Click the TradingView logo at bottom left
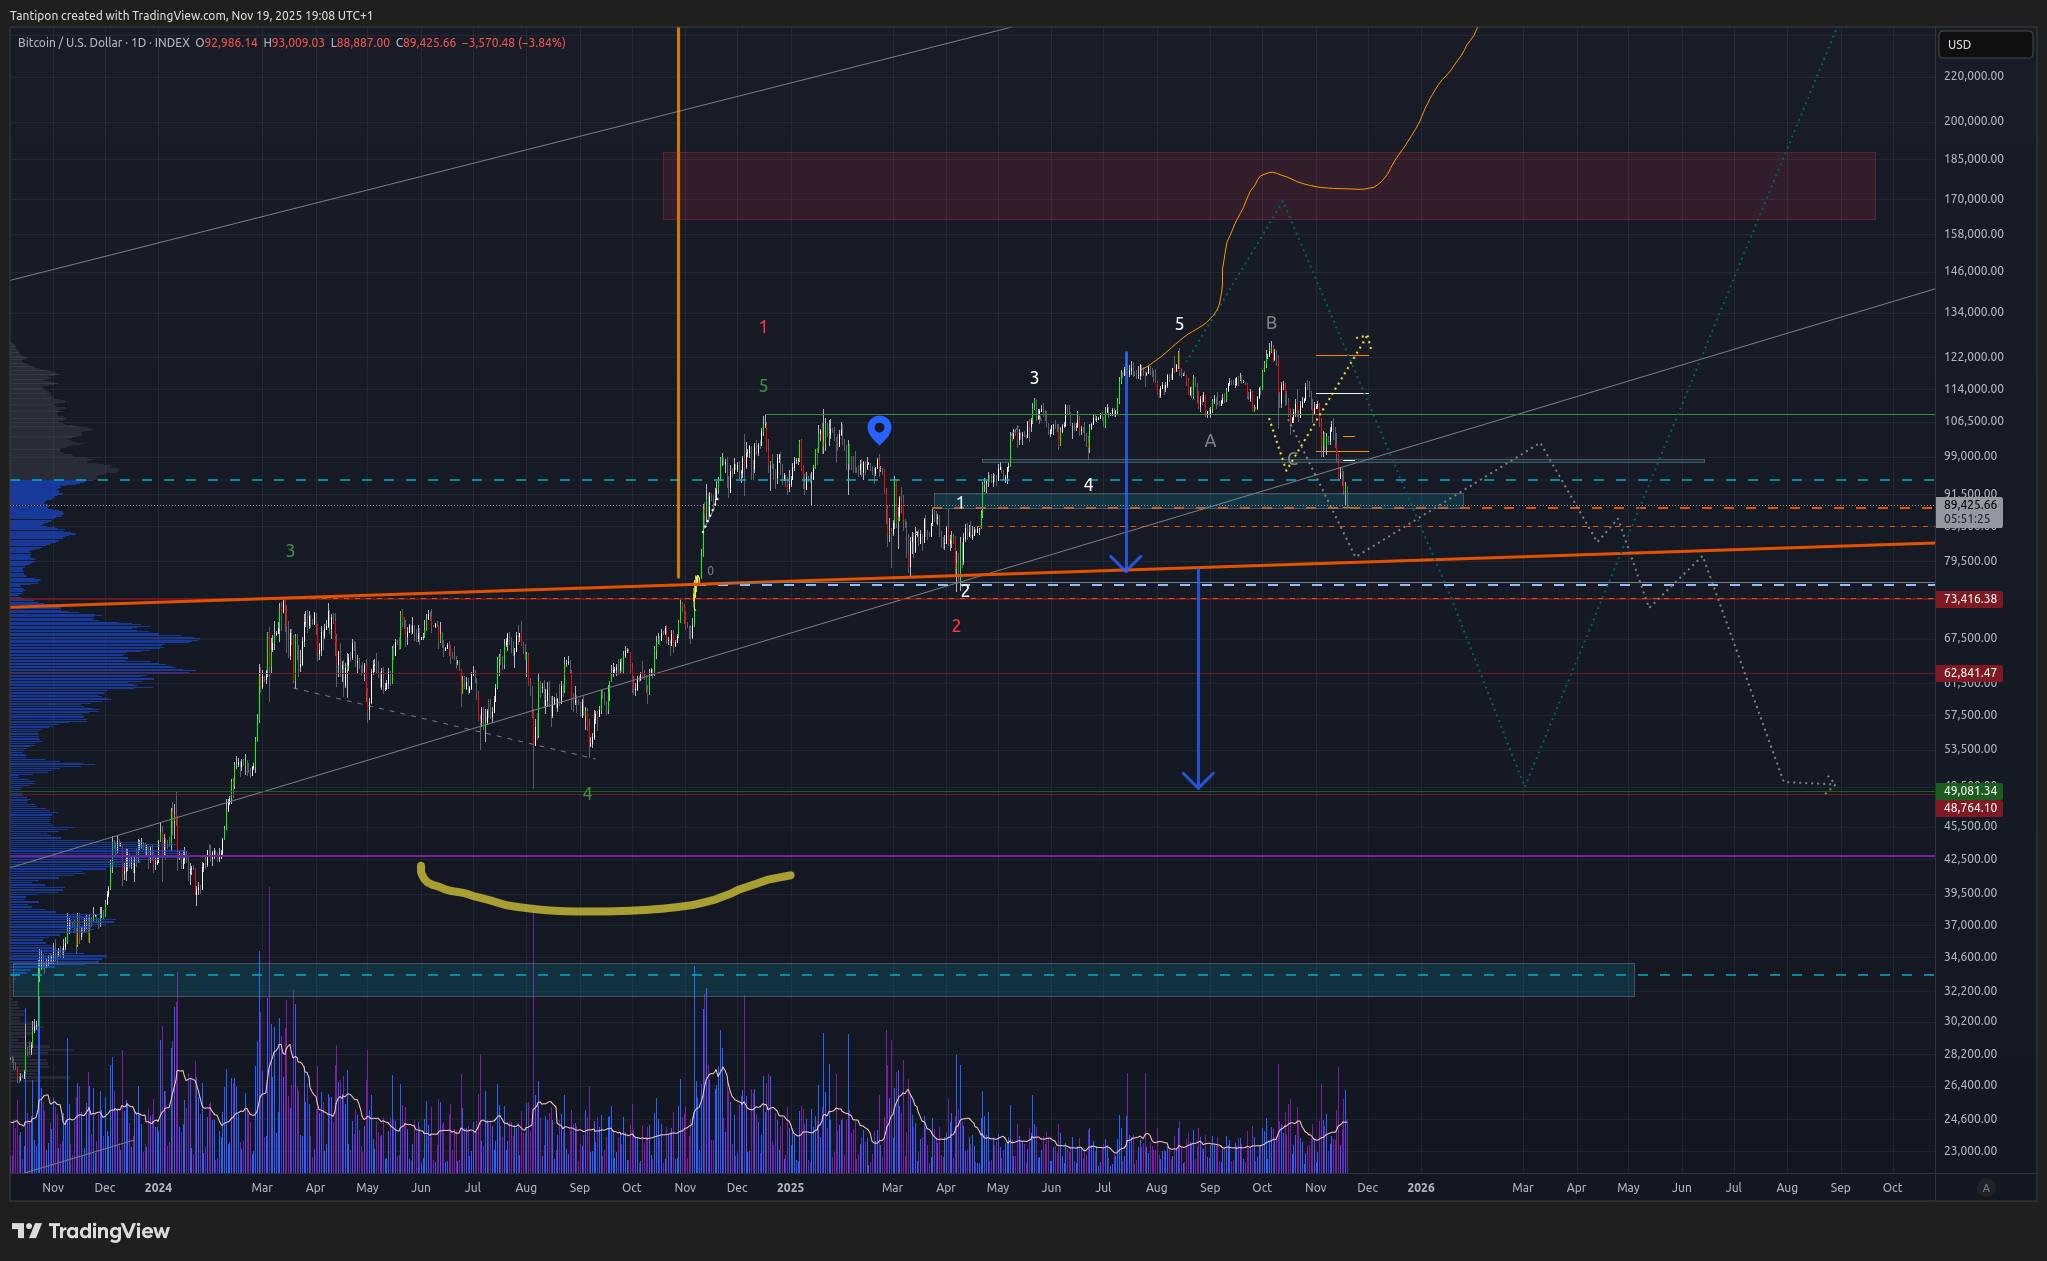The height and width of the screenshot is (1261, 2047). point(91,1231)
